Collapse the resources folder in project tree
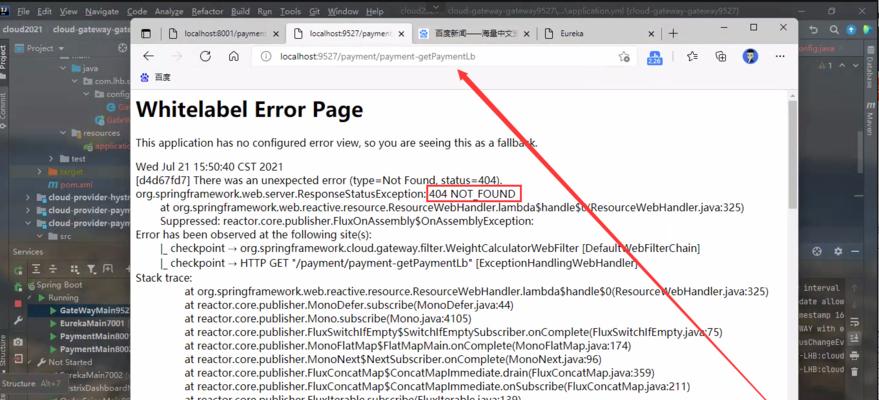This screenshot has height=400, width=879. click(63, 133)
